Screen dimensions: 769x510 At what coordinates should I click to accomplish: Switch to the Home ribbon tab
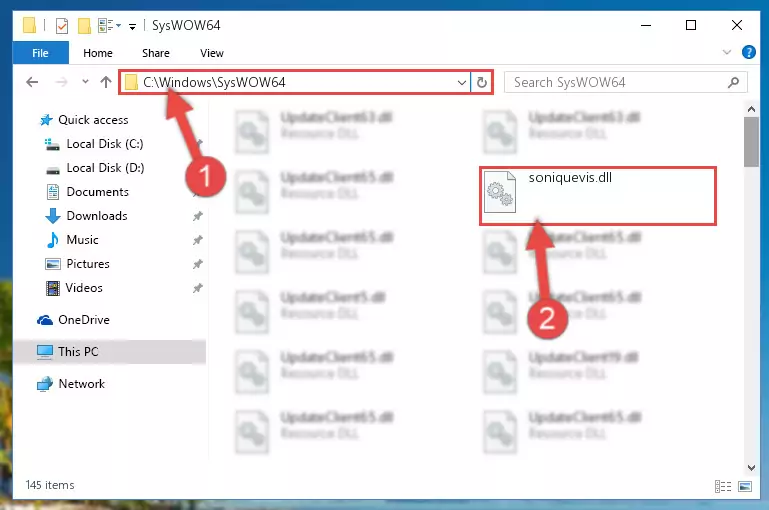tap(98, 53)
